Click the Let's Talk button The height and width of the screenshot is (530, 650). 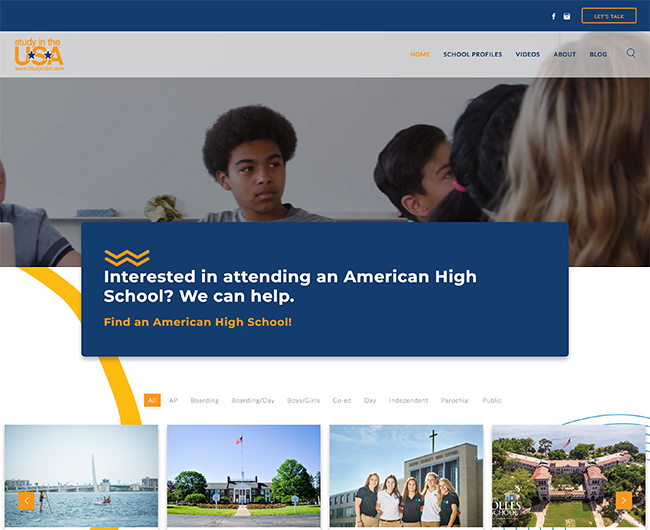pos(609,16)
